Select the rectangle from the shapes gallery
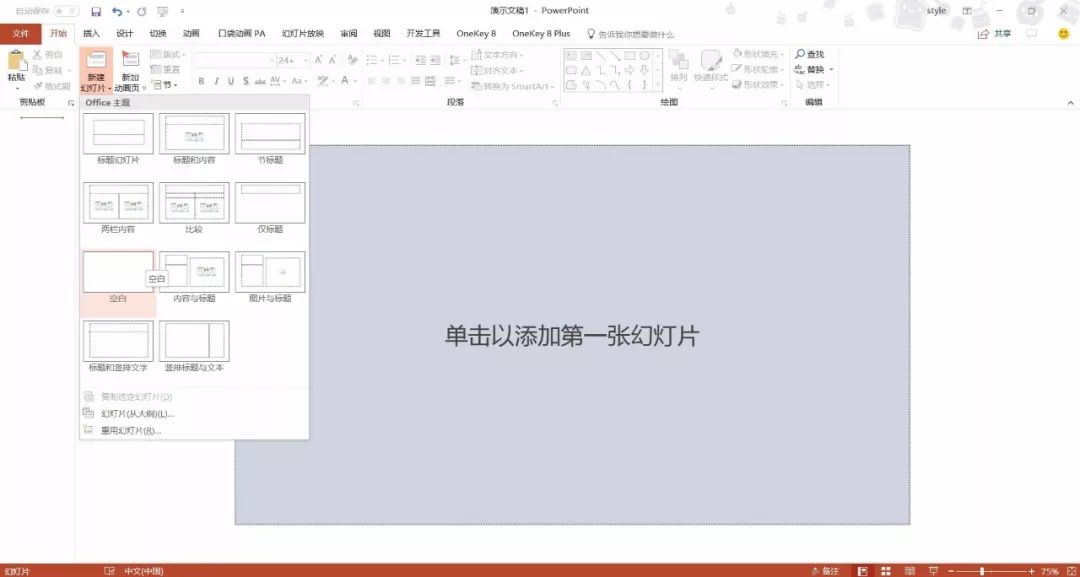Image resolution: width=1080 pixels, height=577 pixels. tap(630, 55)
